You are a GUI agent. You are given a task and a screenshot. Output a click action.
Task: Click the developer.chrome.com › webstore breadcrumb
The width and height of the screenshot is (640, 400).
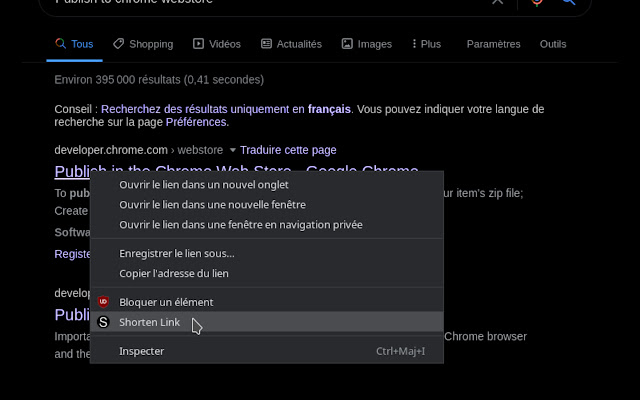pyautogui.click(x=139, y=150)
